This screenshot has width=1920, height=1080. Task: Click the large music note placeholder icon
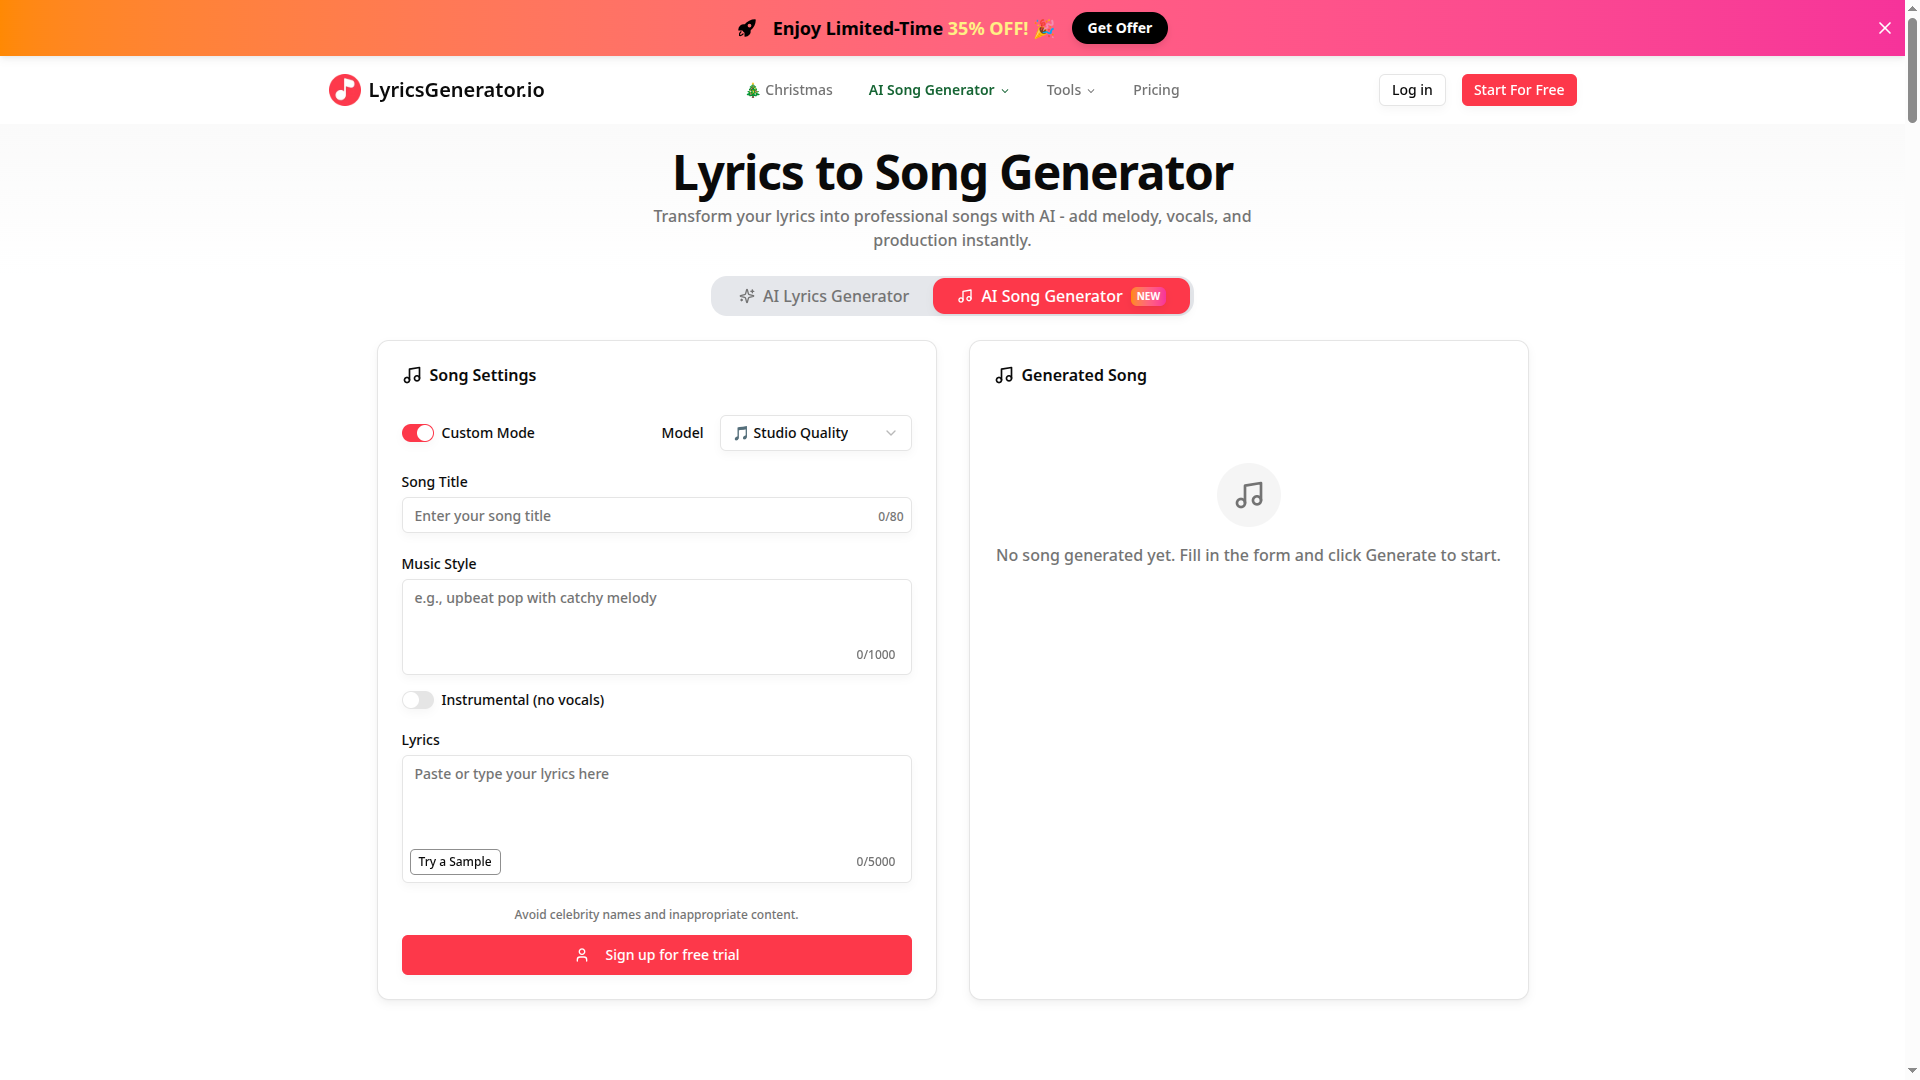[1248, 494]
